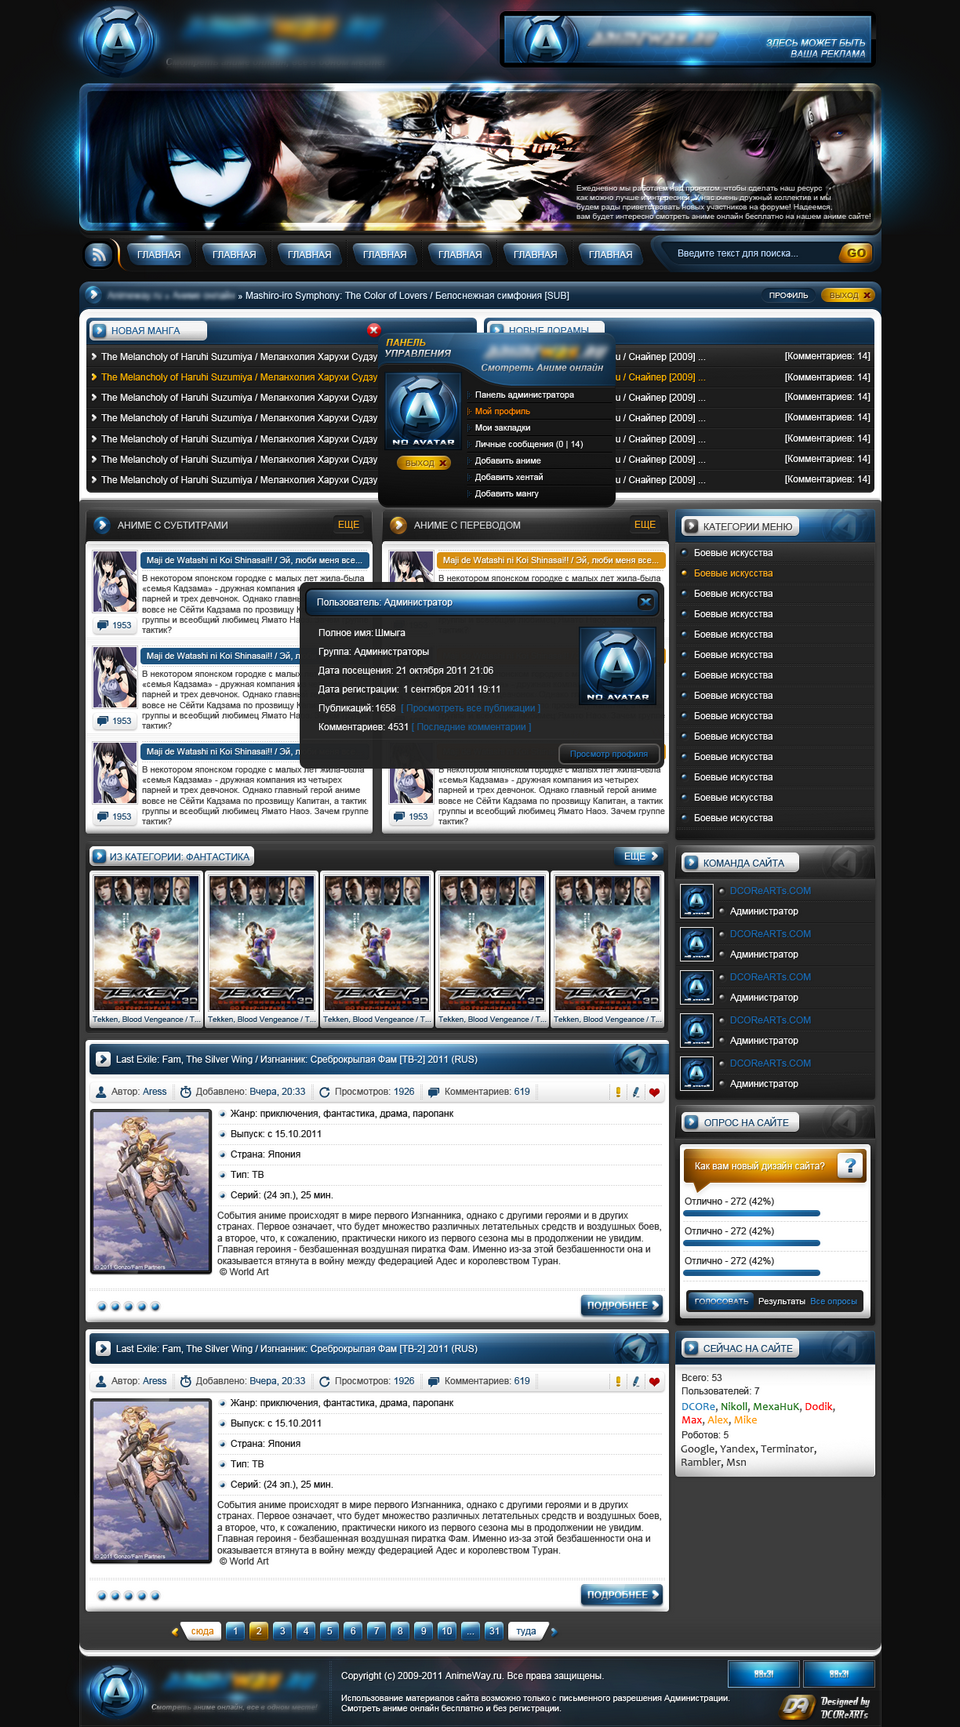Click the author icon beside Aress in first post
Screen dimensions: 960x1727
(x=101, y=1092)
